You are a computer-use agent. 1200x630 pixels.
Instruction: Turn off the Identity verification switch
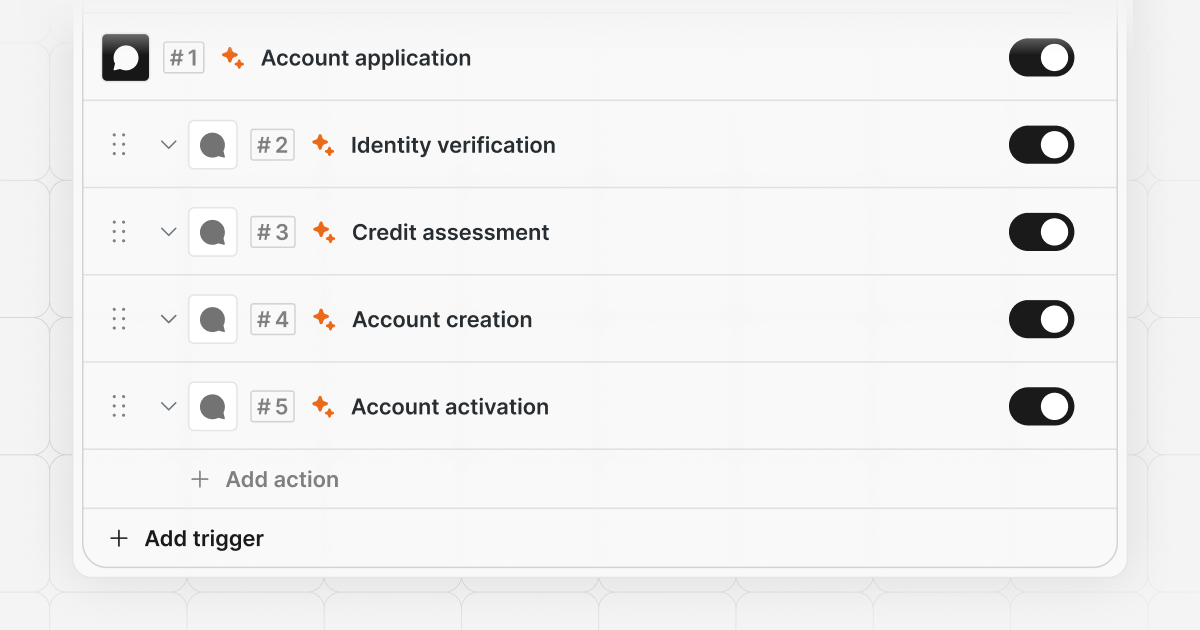tap(1041, 145)
